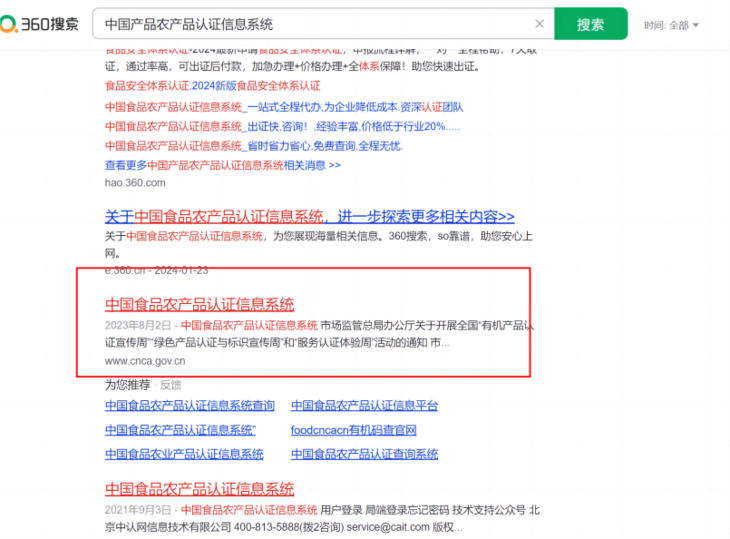Click the www.cnca.gov.cn URL
This screenshot has width=730, height=539.
145,361
